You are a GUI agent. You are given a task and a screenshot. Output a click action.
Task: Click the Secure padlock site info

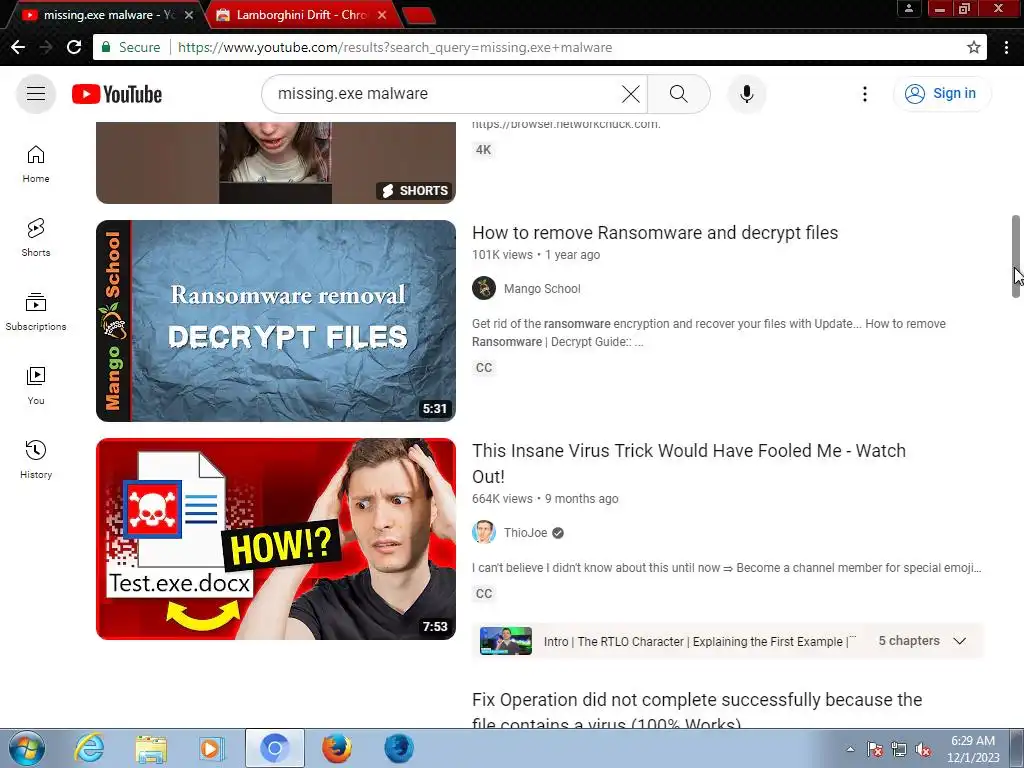click(130, 47)
